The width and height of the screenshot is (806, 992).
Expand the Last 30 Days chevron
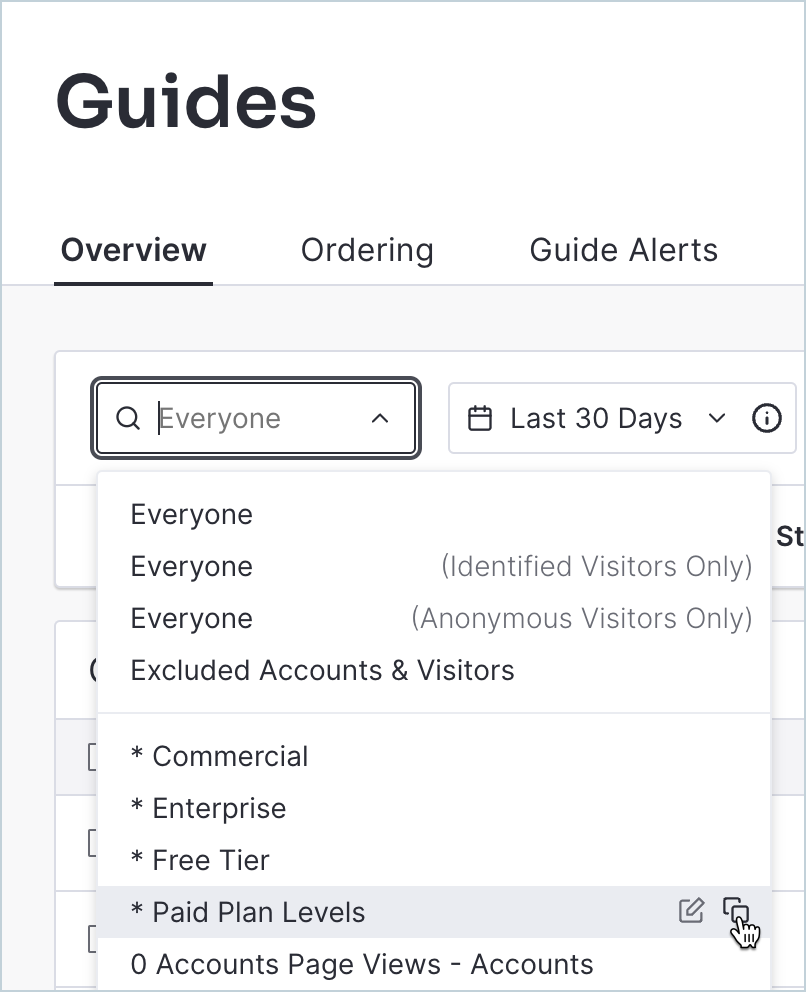716,418
